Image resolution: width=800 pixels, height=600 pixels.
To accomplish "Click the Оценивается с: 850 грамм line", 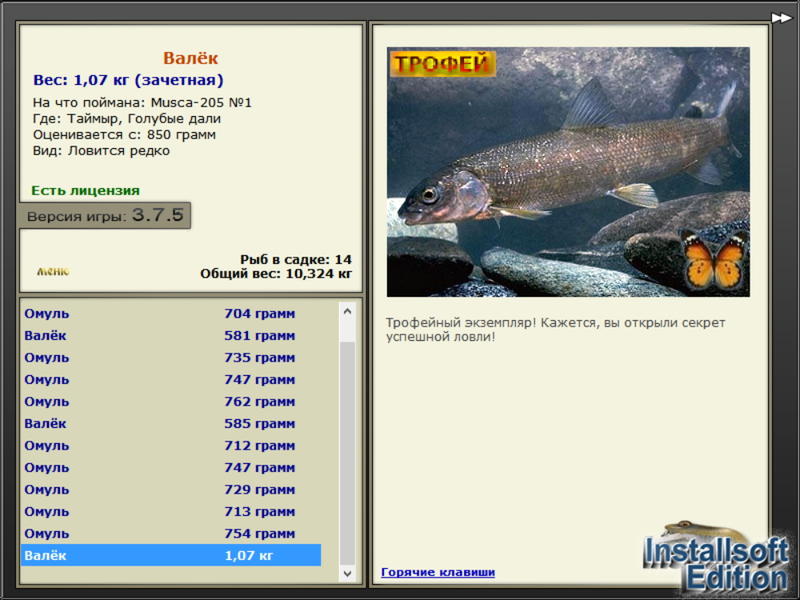I will tap(124, 135).
